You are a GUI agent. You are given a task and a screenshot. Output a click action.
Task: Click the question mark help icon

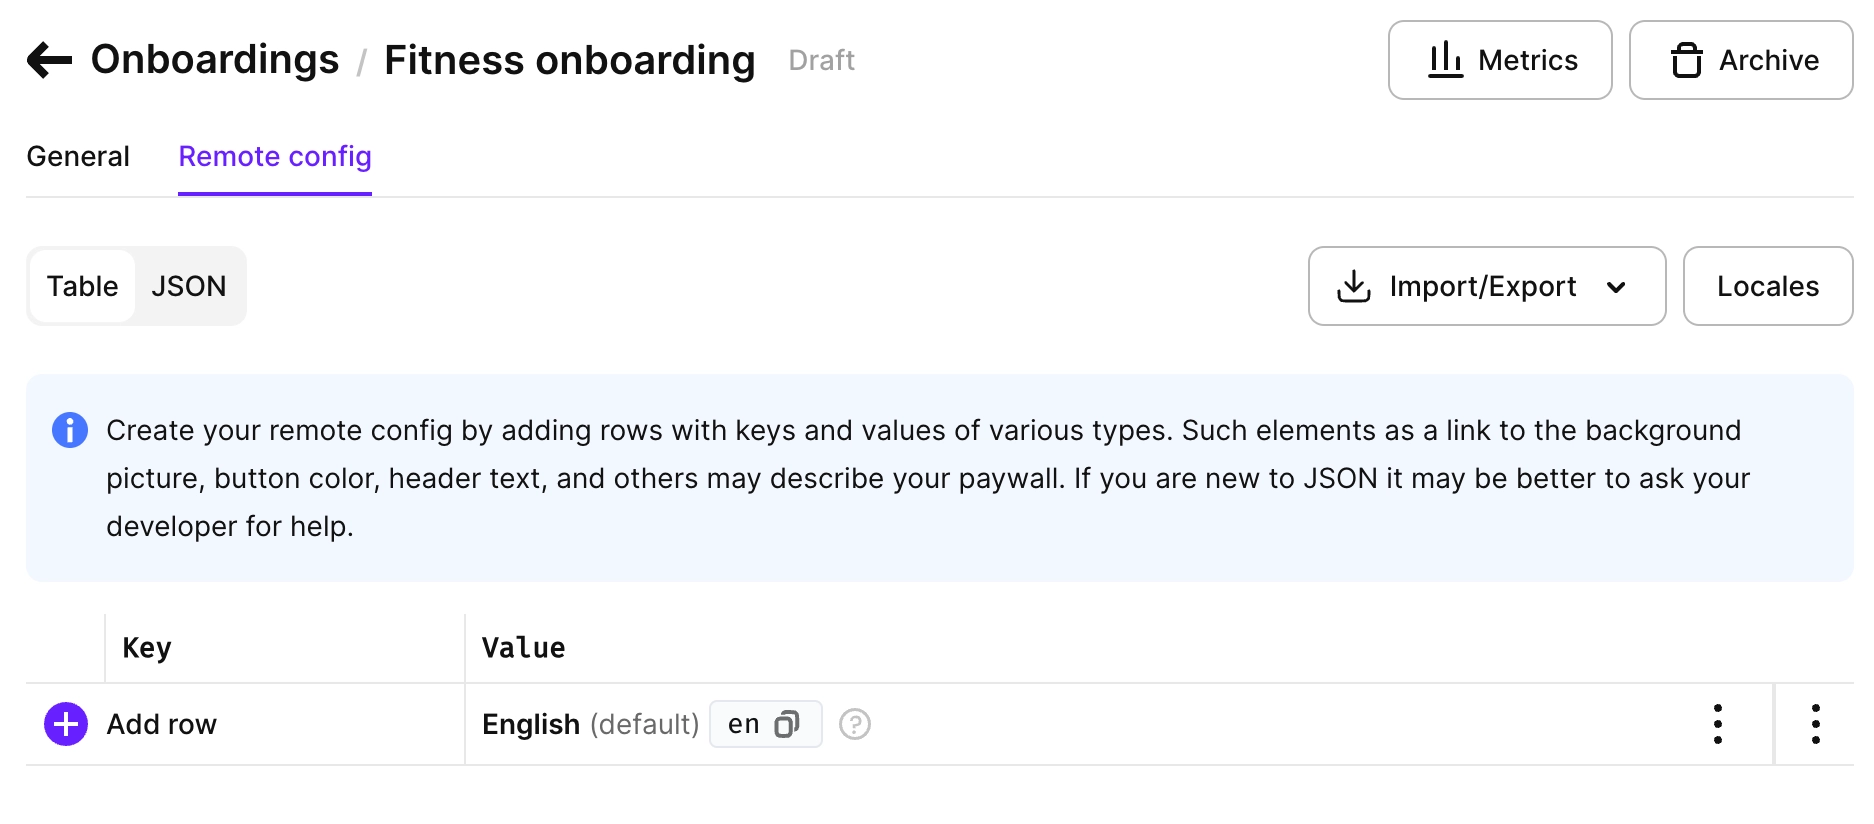(x=855, y=724)
